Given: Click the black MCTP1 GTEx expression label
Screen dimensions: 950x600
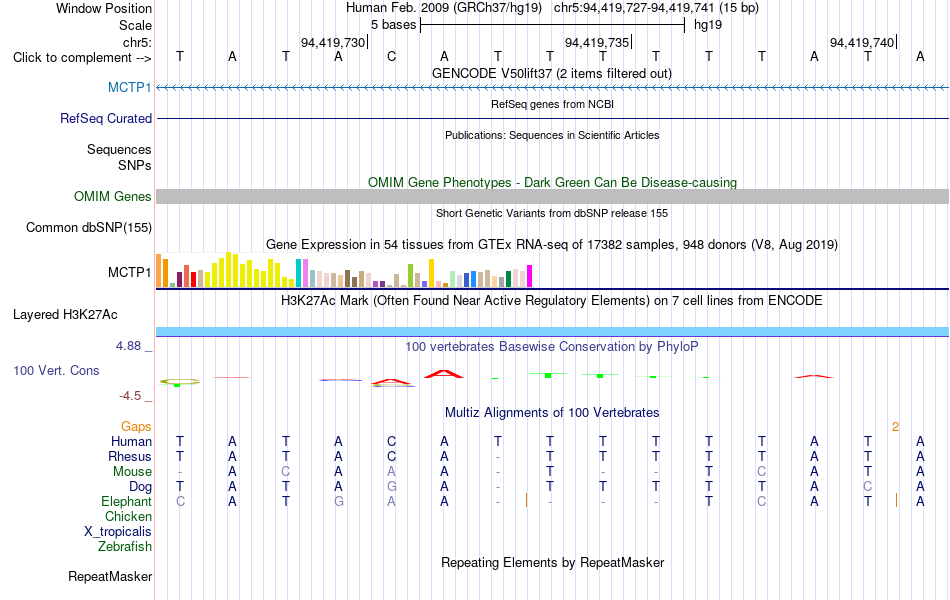Looking at the screenshot, I should [130, 272].
